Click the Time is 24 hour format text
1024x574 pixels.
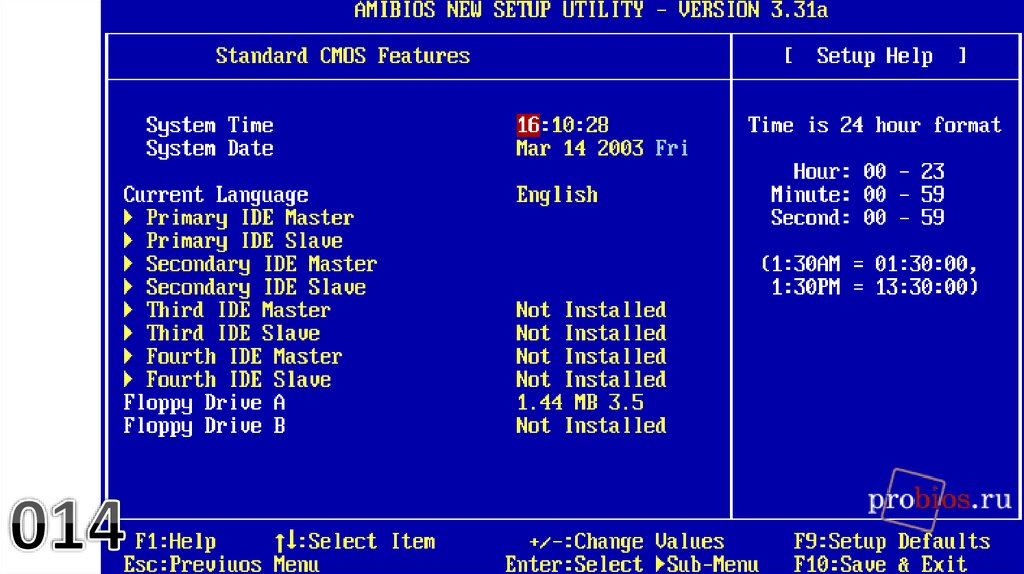click(x=874, y=125)
